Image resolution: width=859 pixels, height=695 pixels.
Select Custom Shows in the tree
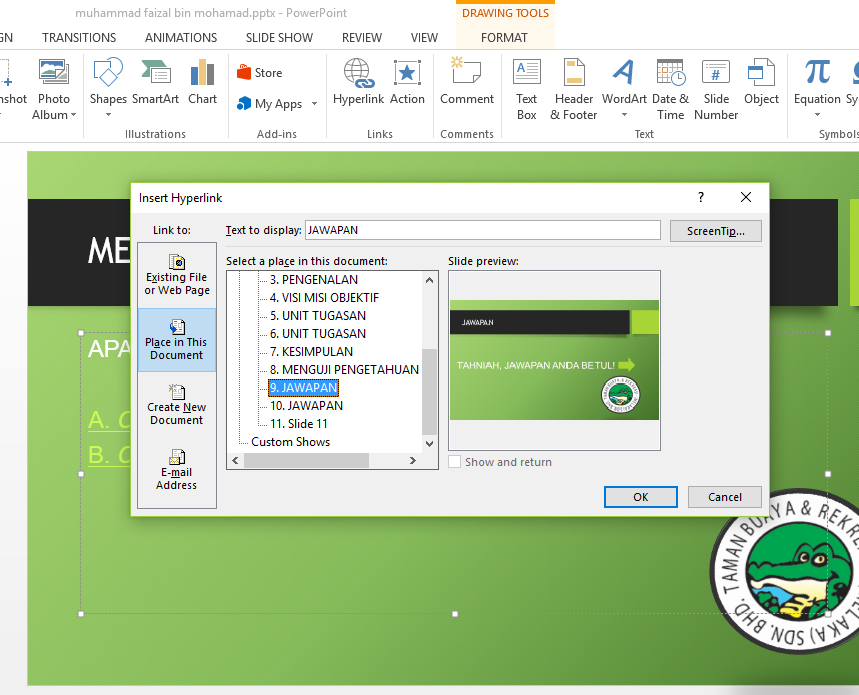[x=290, y=442]
